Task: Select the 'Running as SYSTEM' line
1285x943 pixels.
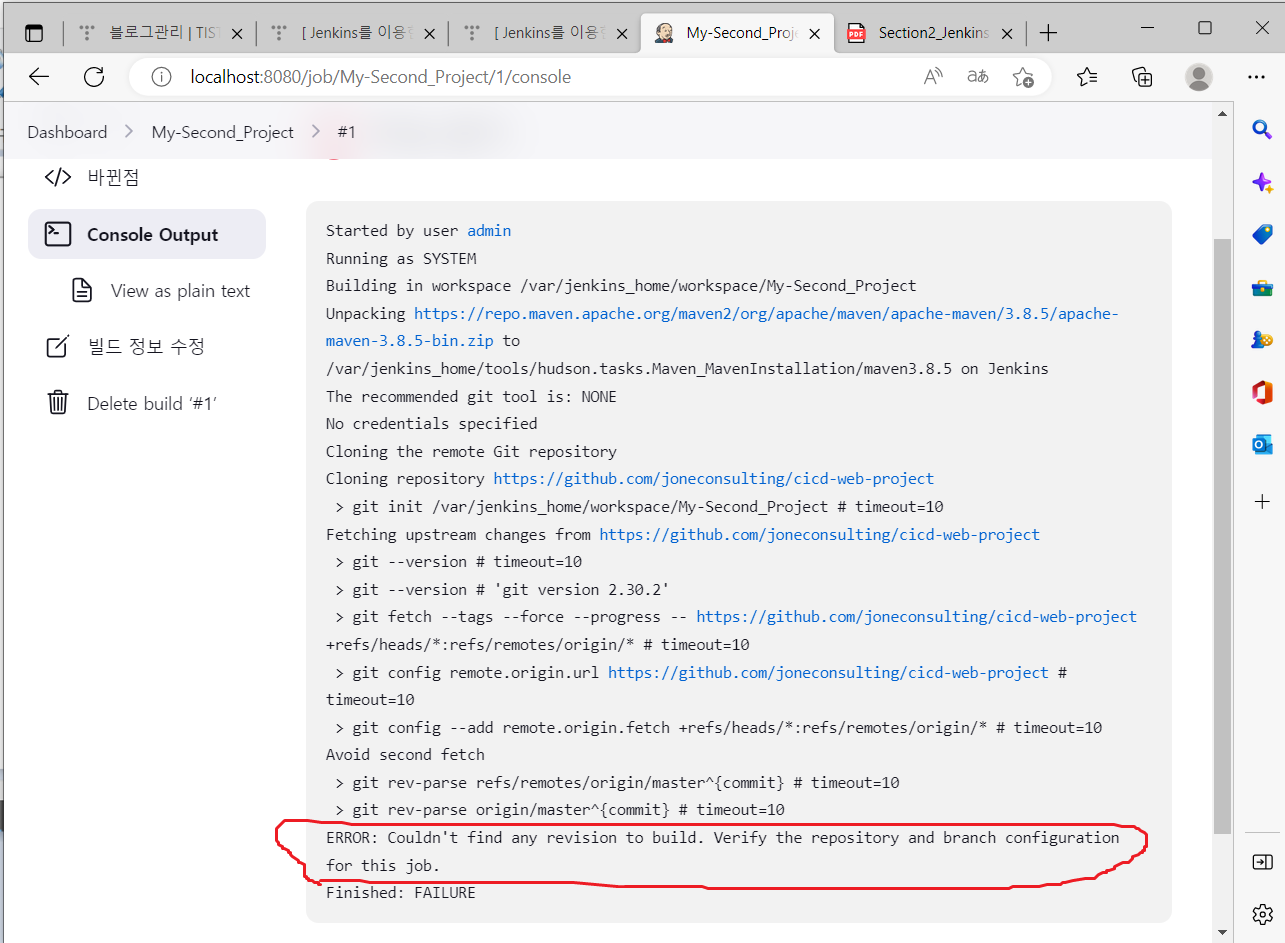Action: point(401,258)
